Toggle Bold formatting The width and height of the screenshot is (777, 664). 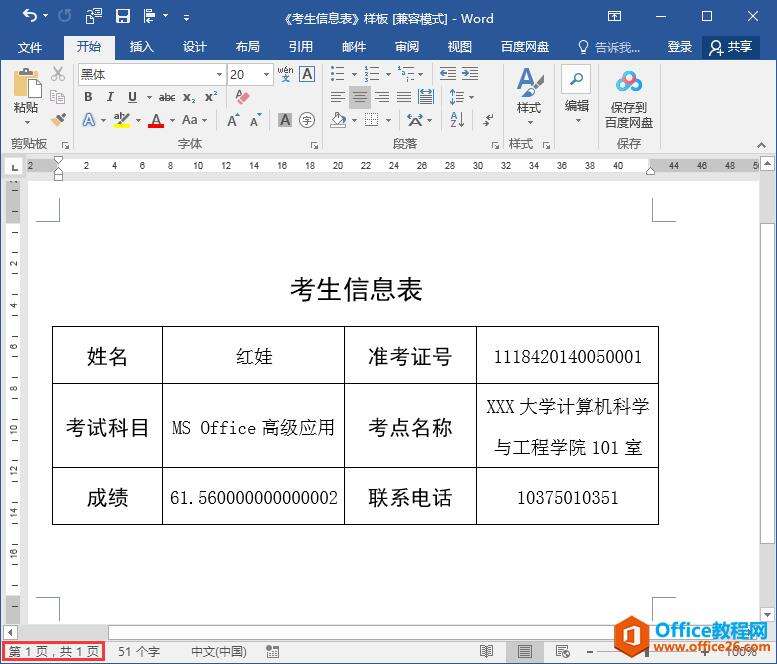coord(88,97)
